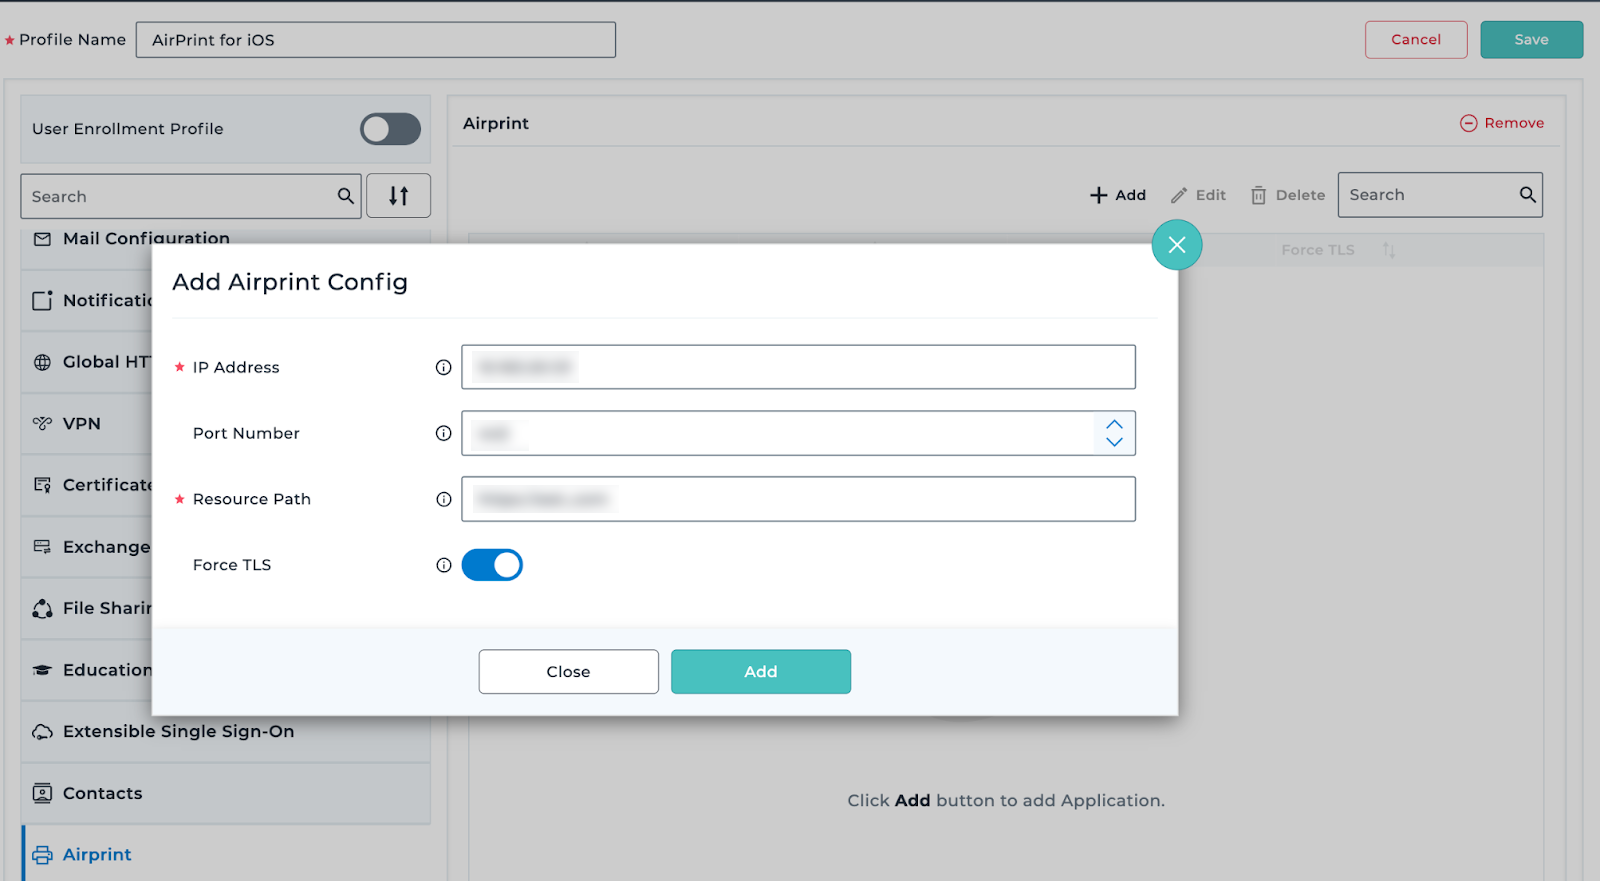The width and height of the screenshot is (1600, 881).
Task: Open Mail Configuration section
Action: coord(146,239)
